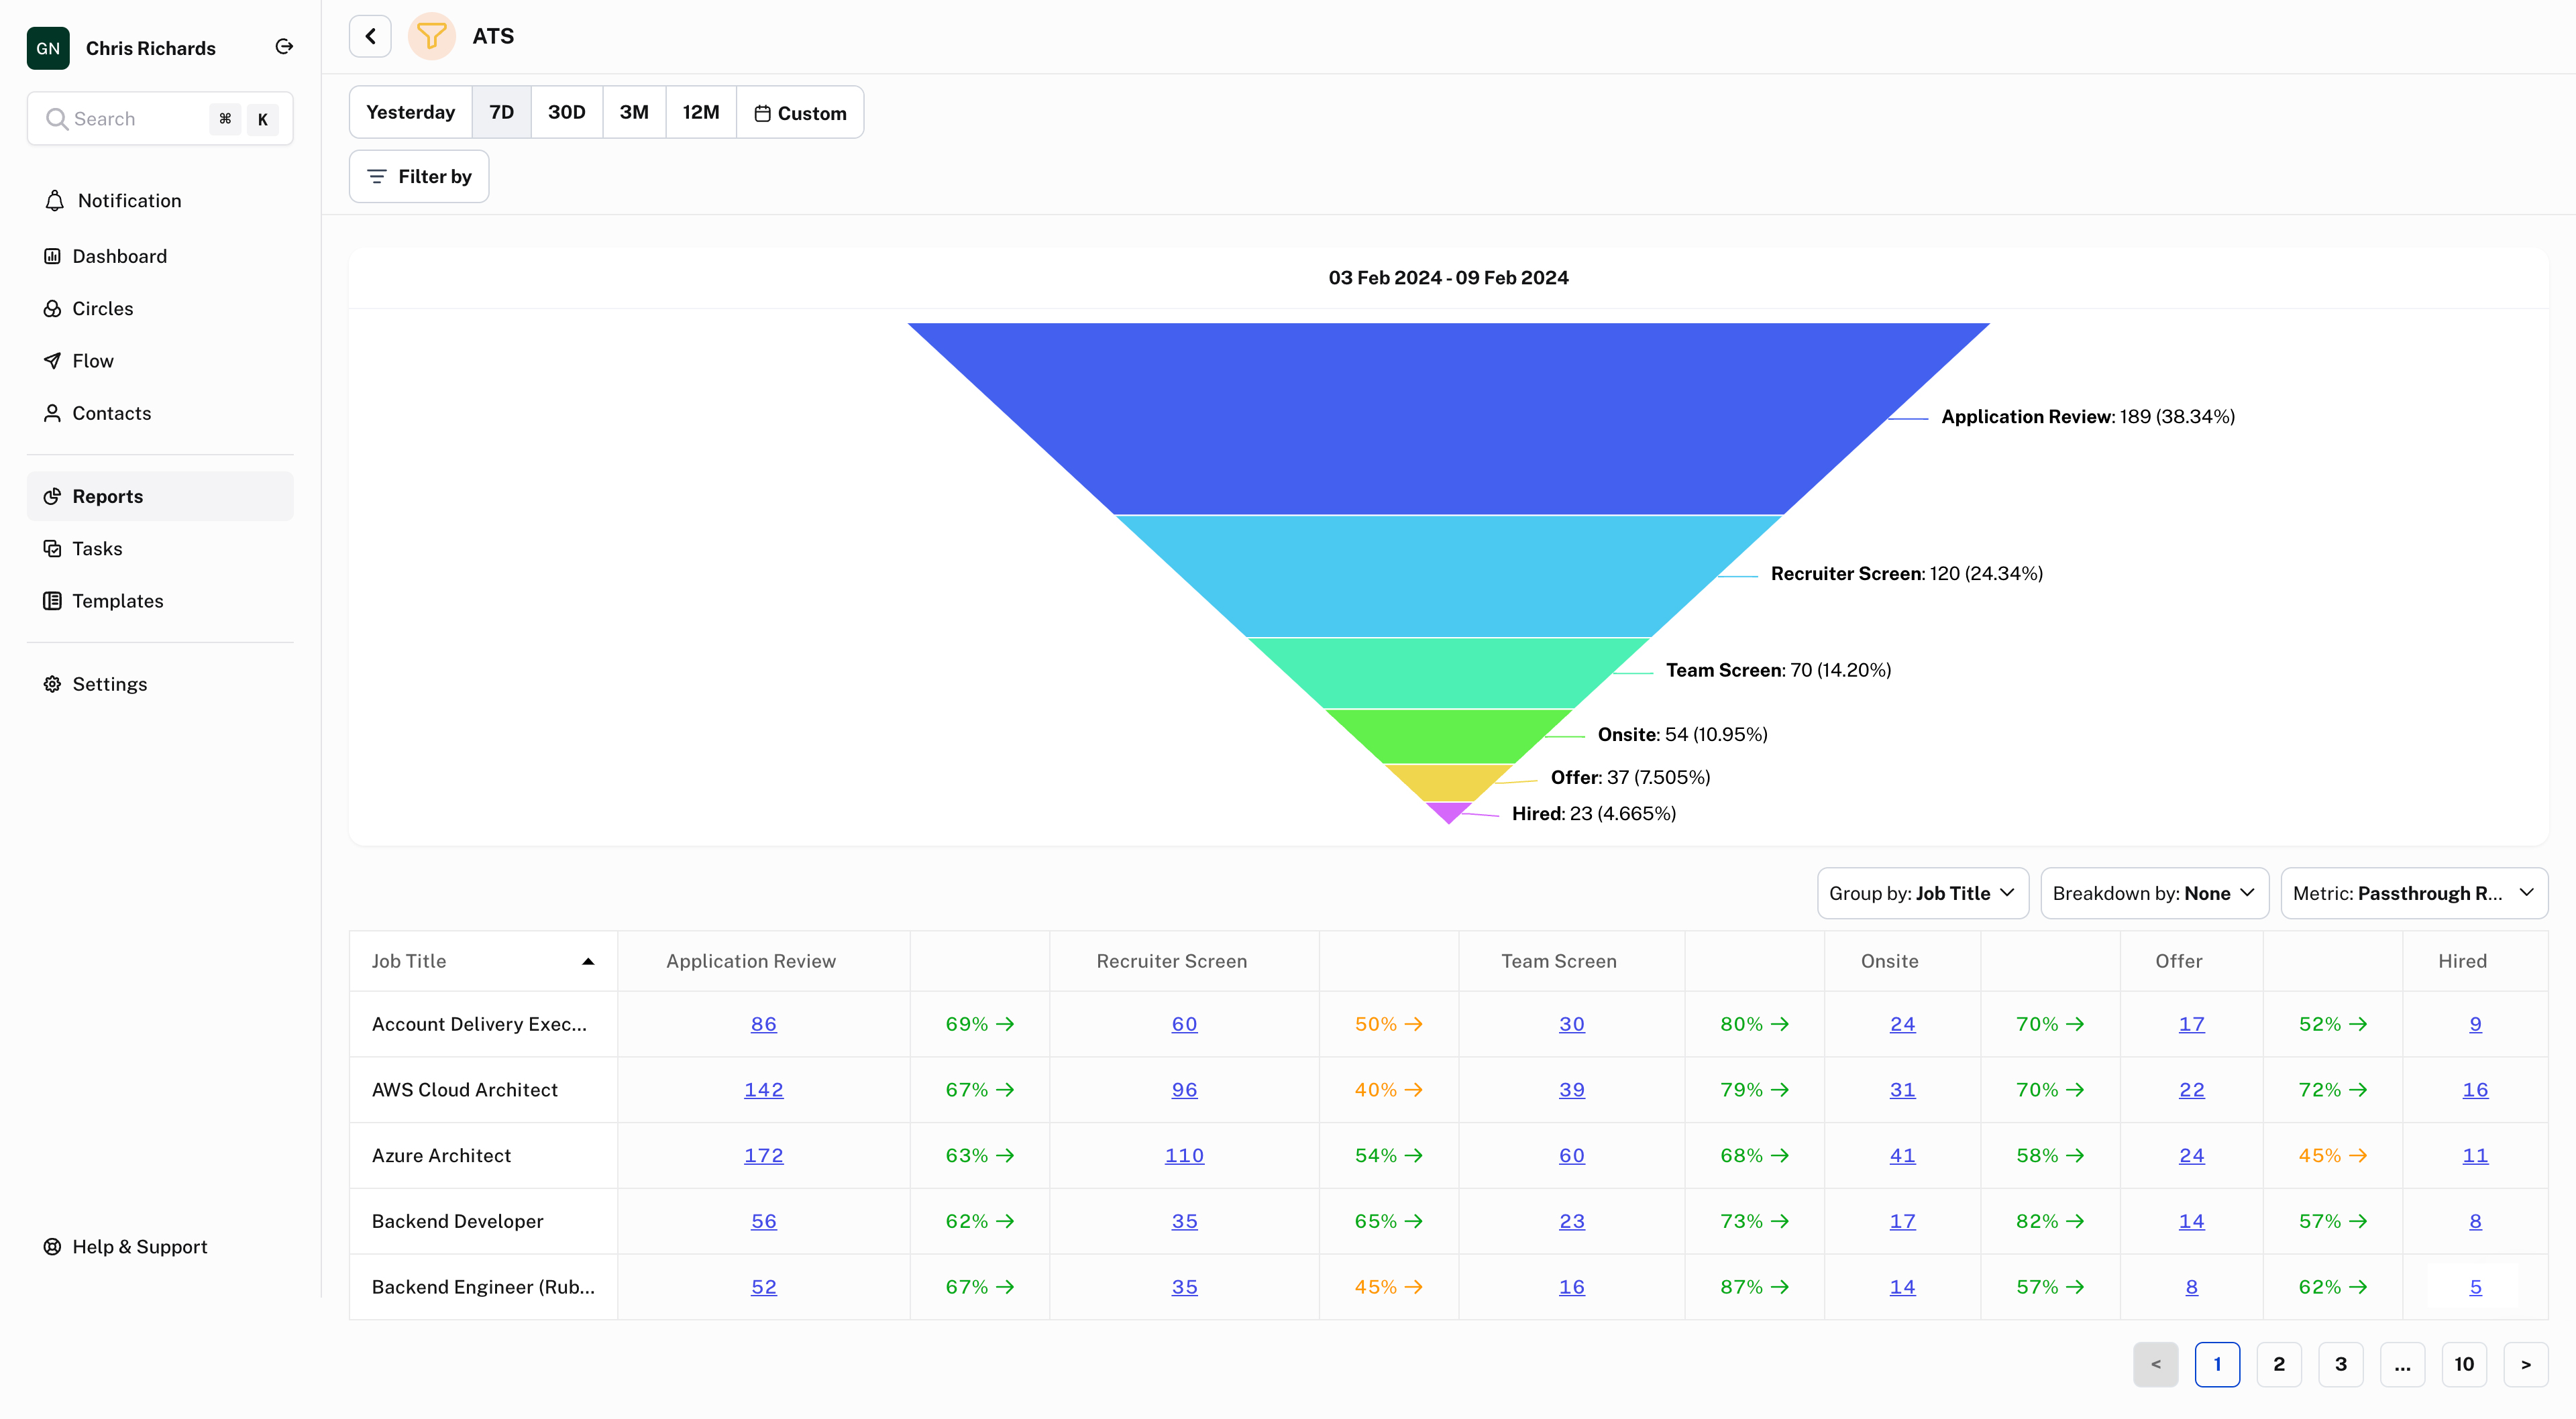Click the Filter by button
This screenshot has width=2576, height=1419.
(x=418, y=176)
